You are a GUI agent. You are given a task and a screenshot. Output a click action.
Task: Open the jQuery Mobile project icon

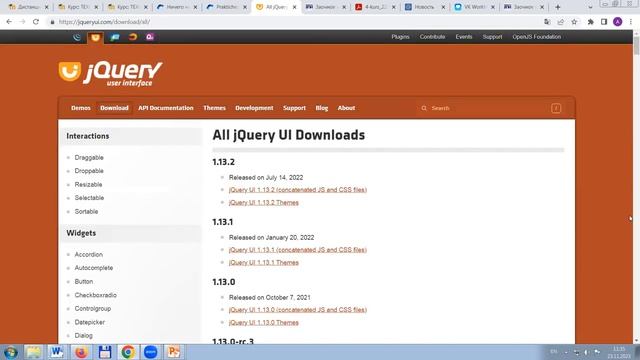click(x=115, y=37)
